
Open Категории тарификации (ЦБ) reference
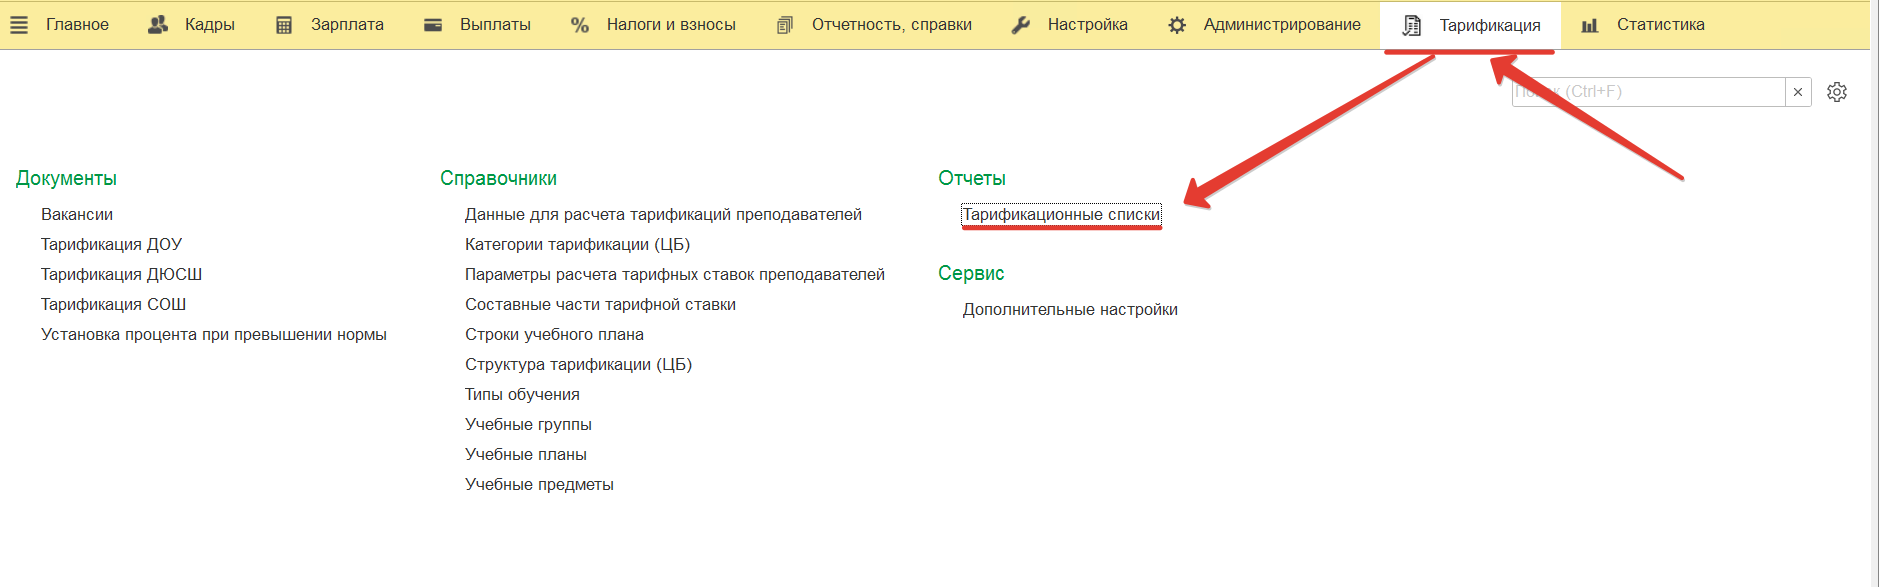coord(577,244)
